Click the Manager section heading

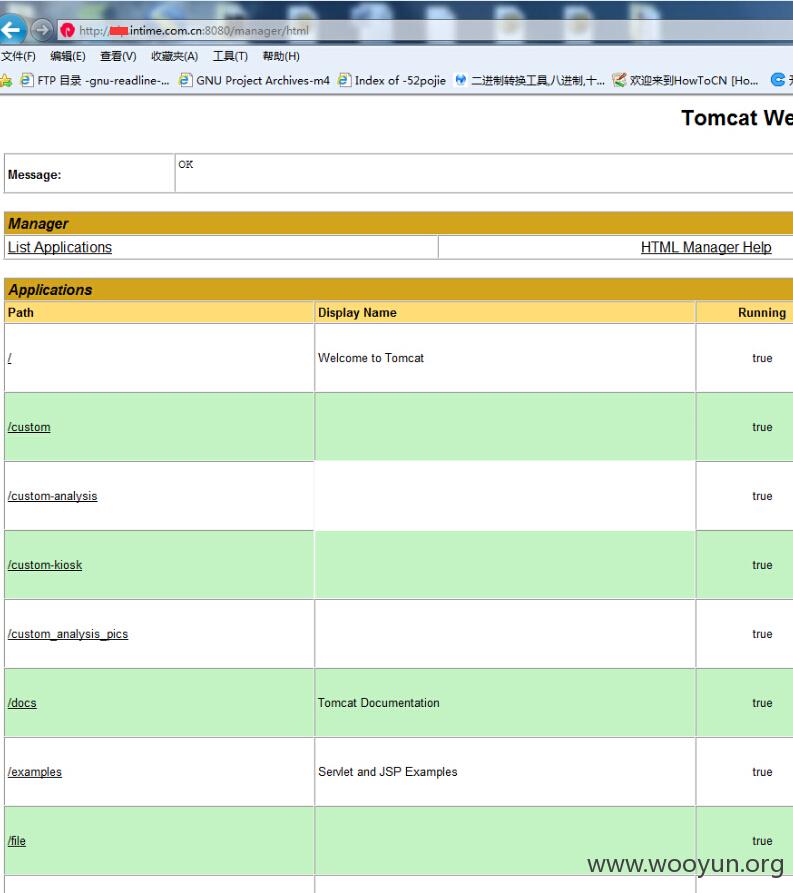(x=38, y=224)
